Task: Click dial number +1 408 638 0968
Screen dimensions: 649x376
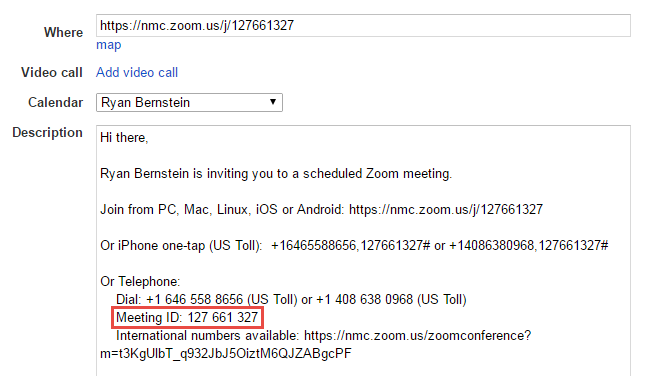Action: coord(365,299)
